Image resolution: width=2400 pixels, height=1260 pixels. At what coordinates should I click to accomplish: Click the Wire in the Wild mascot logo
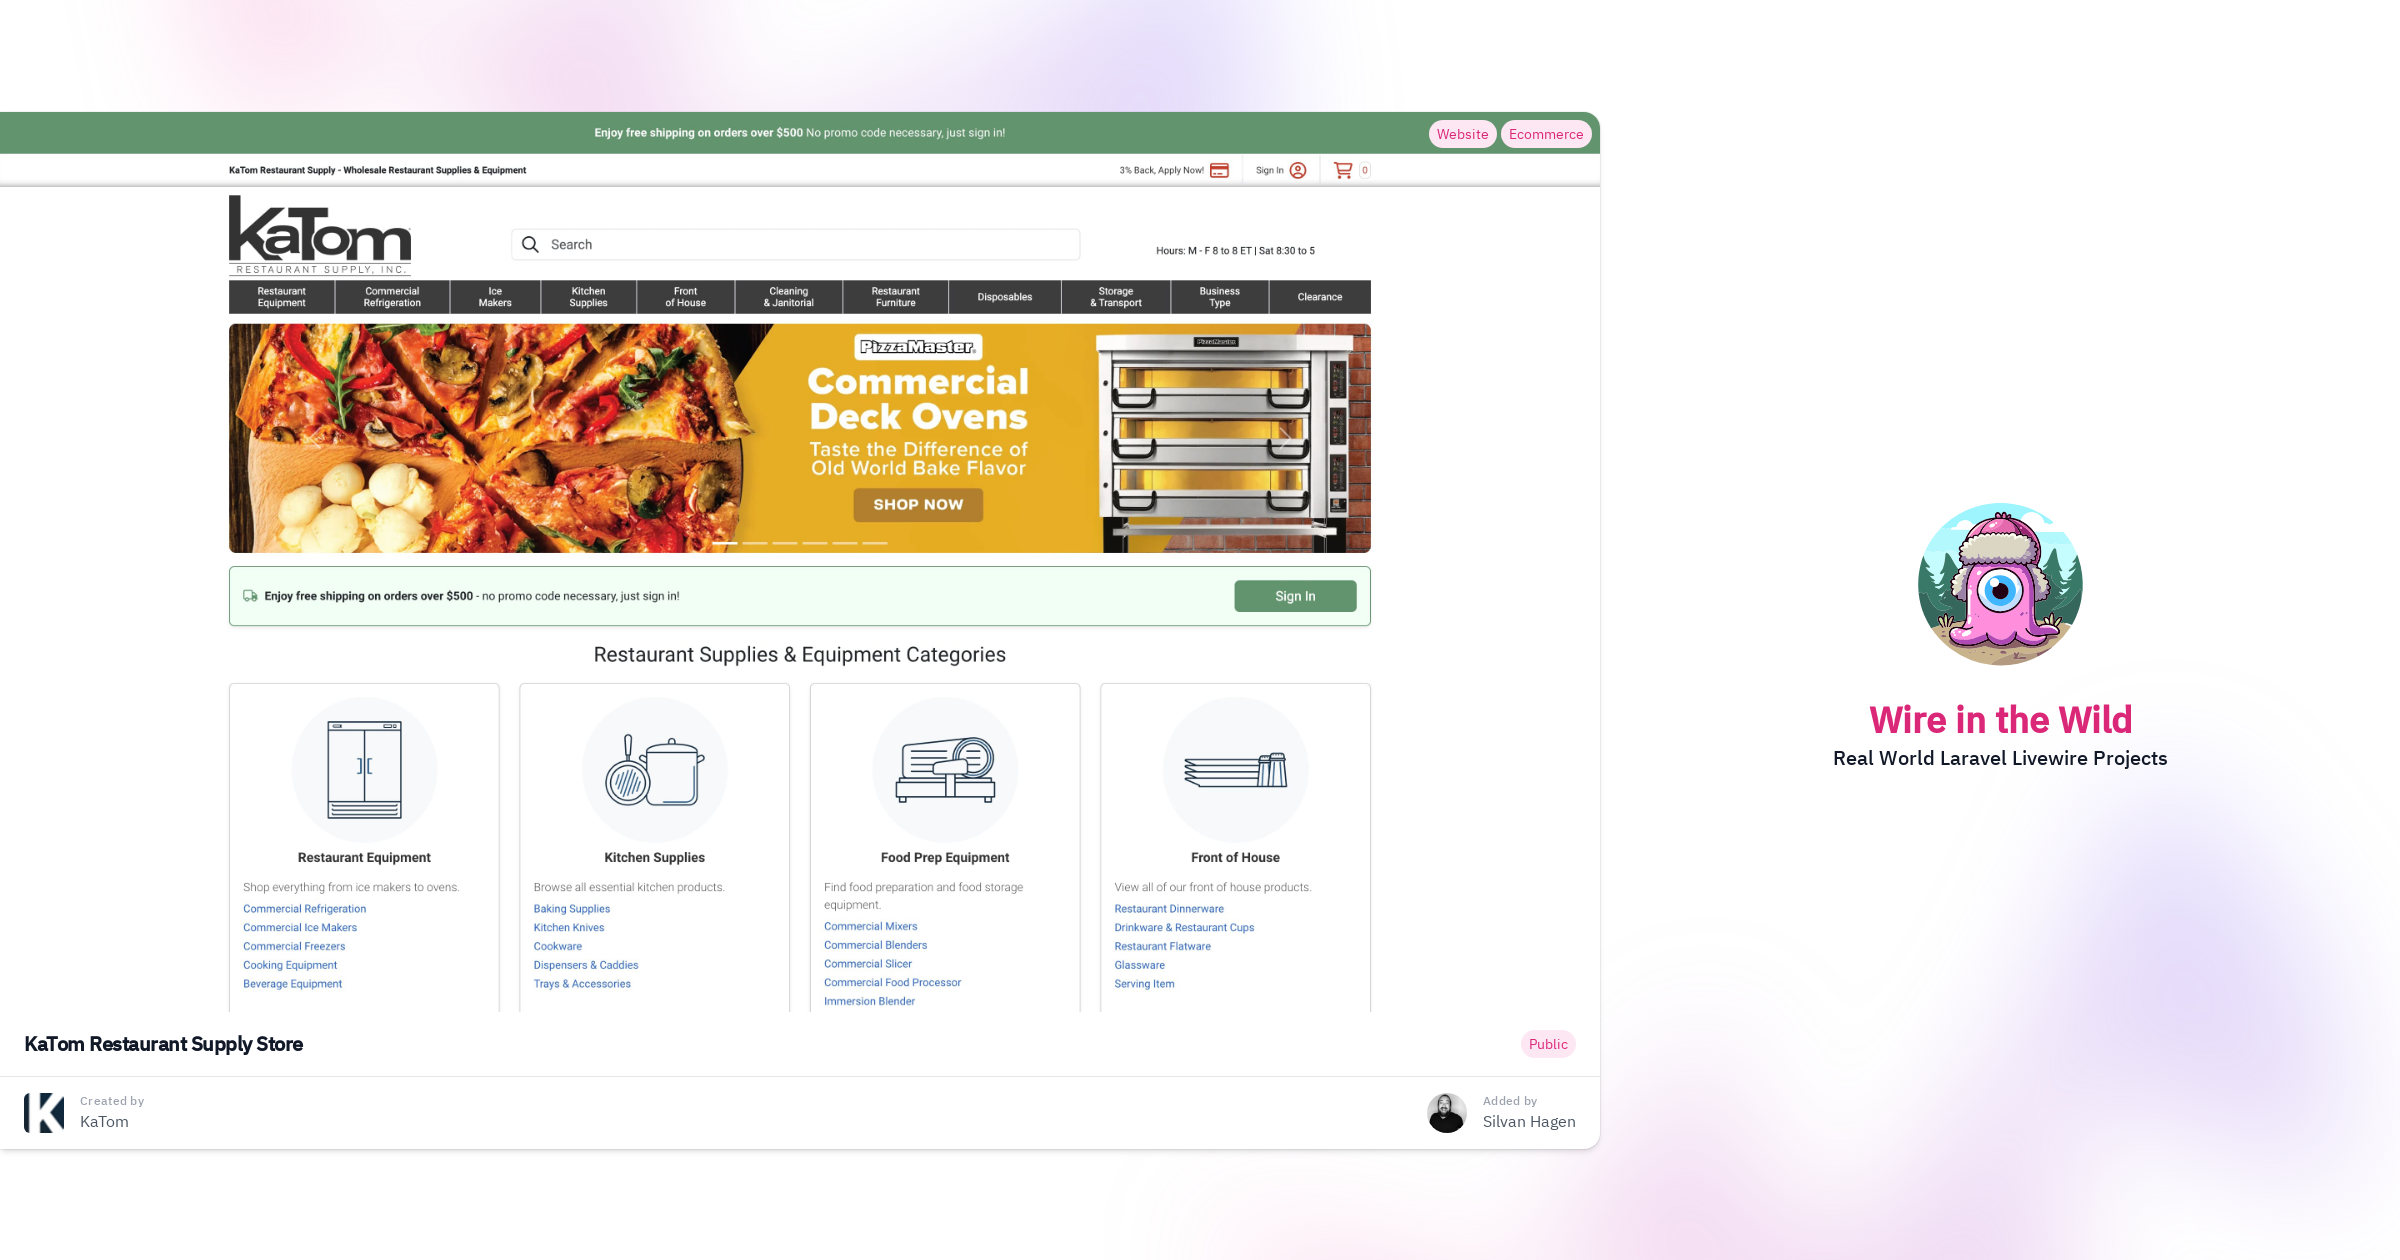2000,583
